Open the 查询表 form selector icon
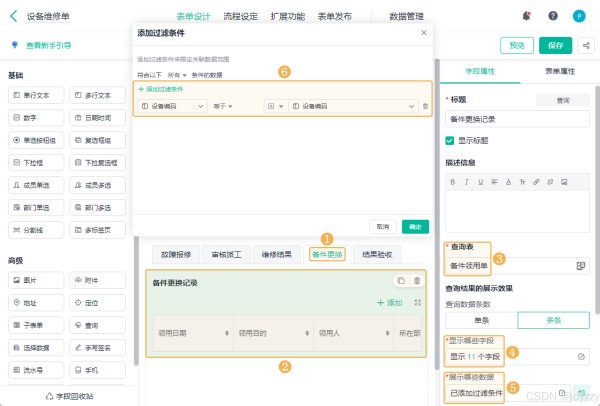The width and height of the screenshot is (600, 406). (x=580, y=266)
